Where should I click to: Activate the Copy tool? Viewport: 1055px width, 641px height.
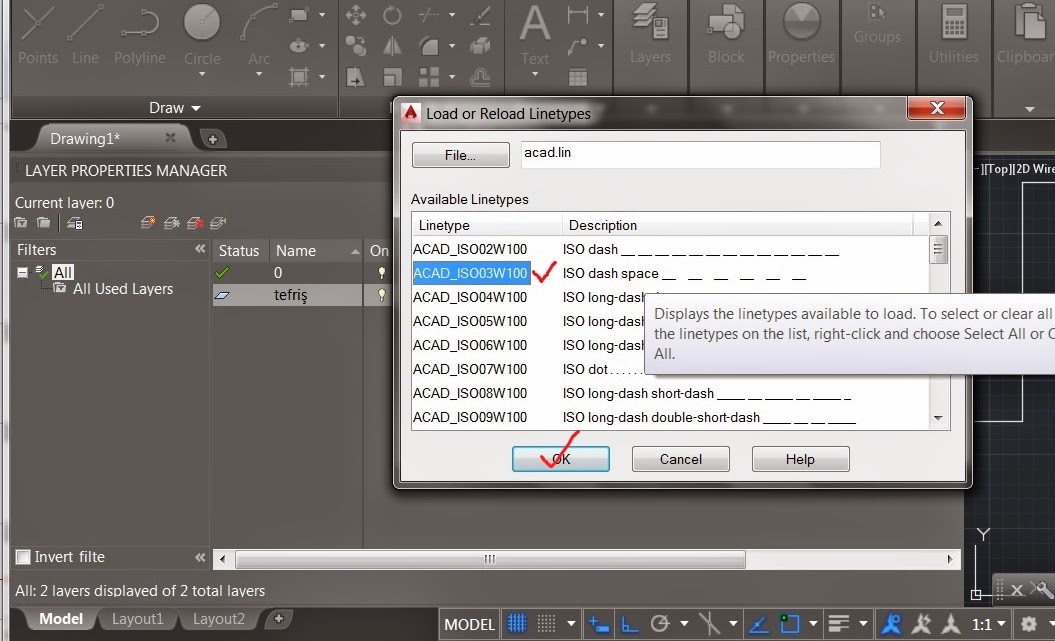tap(356, 46)
